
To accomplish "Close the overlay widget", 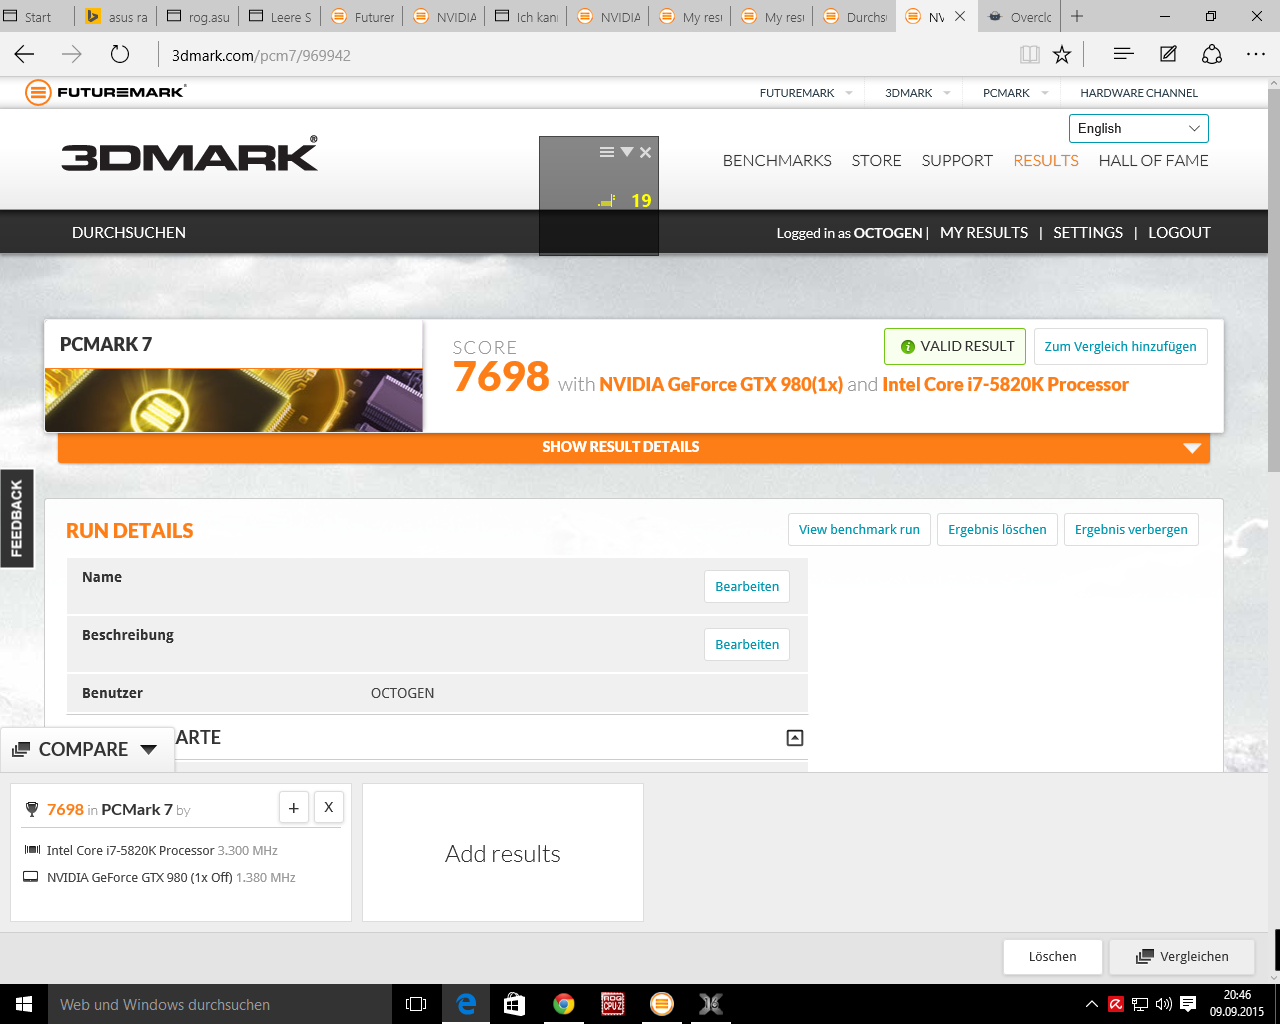I will pos(646,153).
